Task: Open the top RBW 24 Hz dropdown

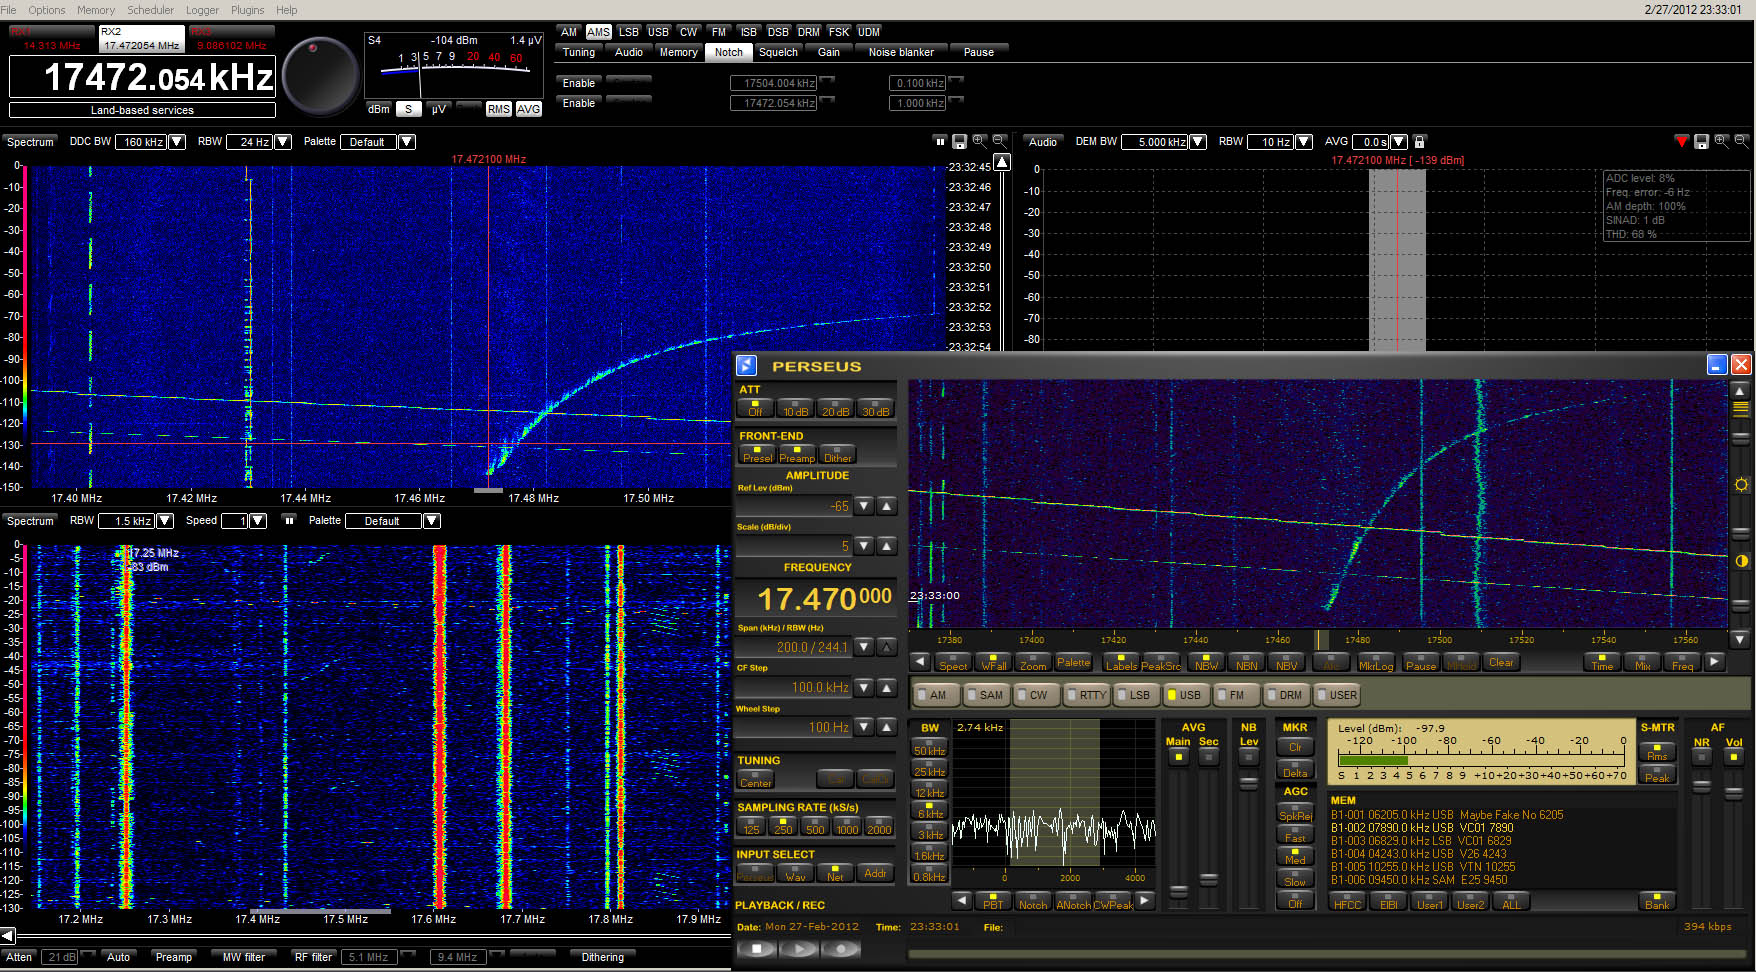Action: tap(283, 142)
